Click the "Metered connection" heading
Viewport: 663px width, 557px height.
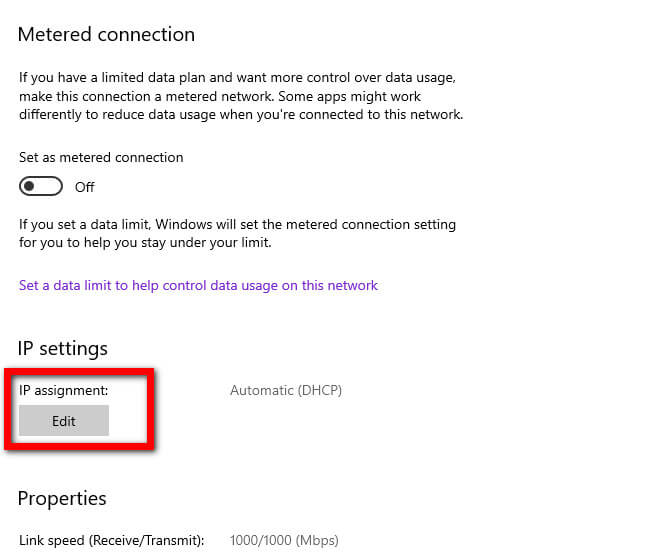(106, 34)
